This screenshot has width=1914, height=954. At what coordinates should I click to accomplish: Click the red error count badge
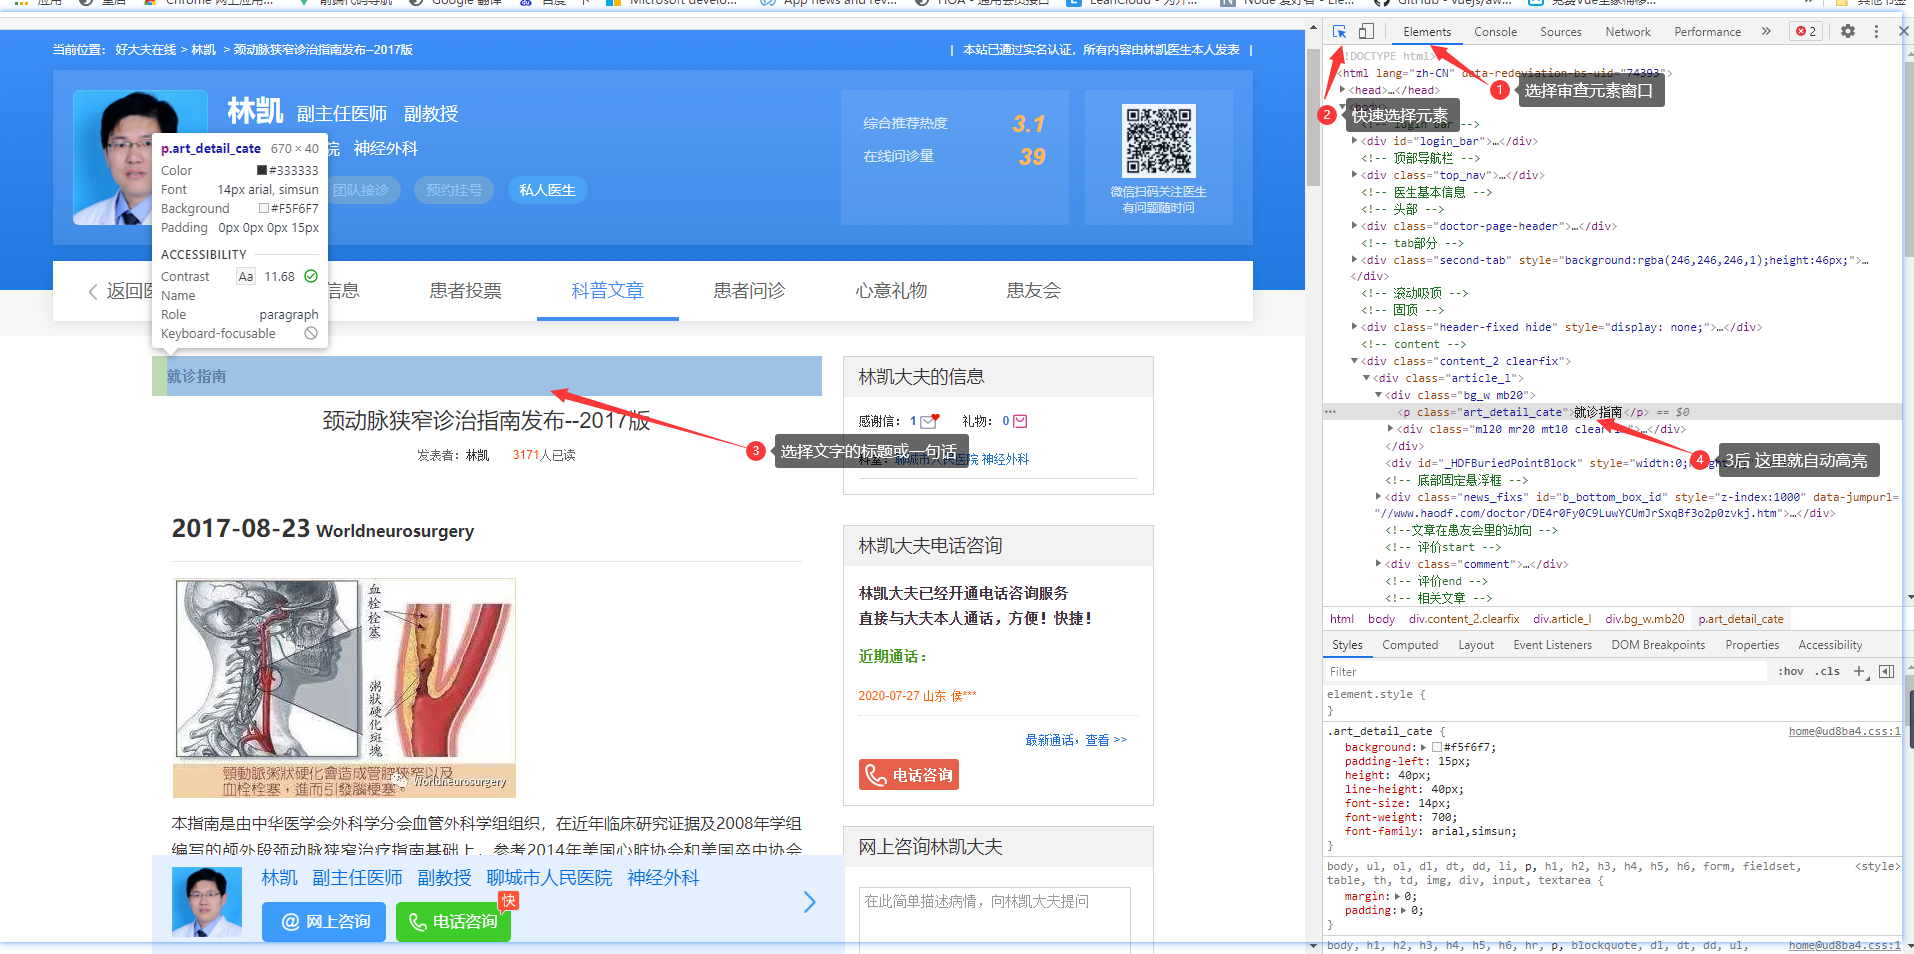(1806, 32)
